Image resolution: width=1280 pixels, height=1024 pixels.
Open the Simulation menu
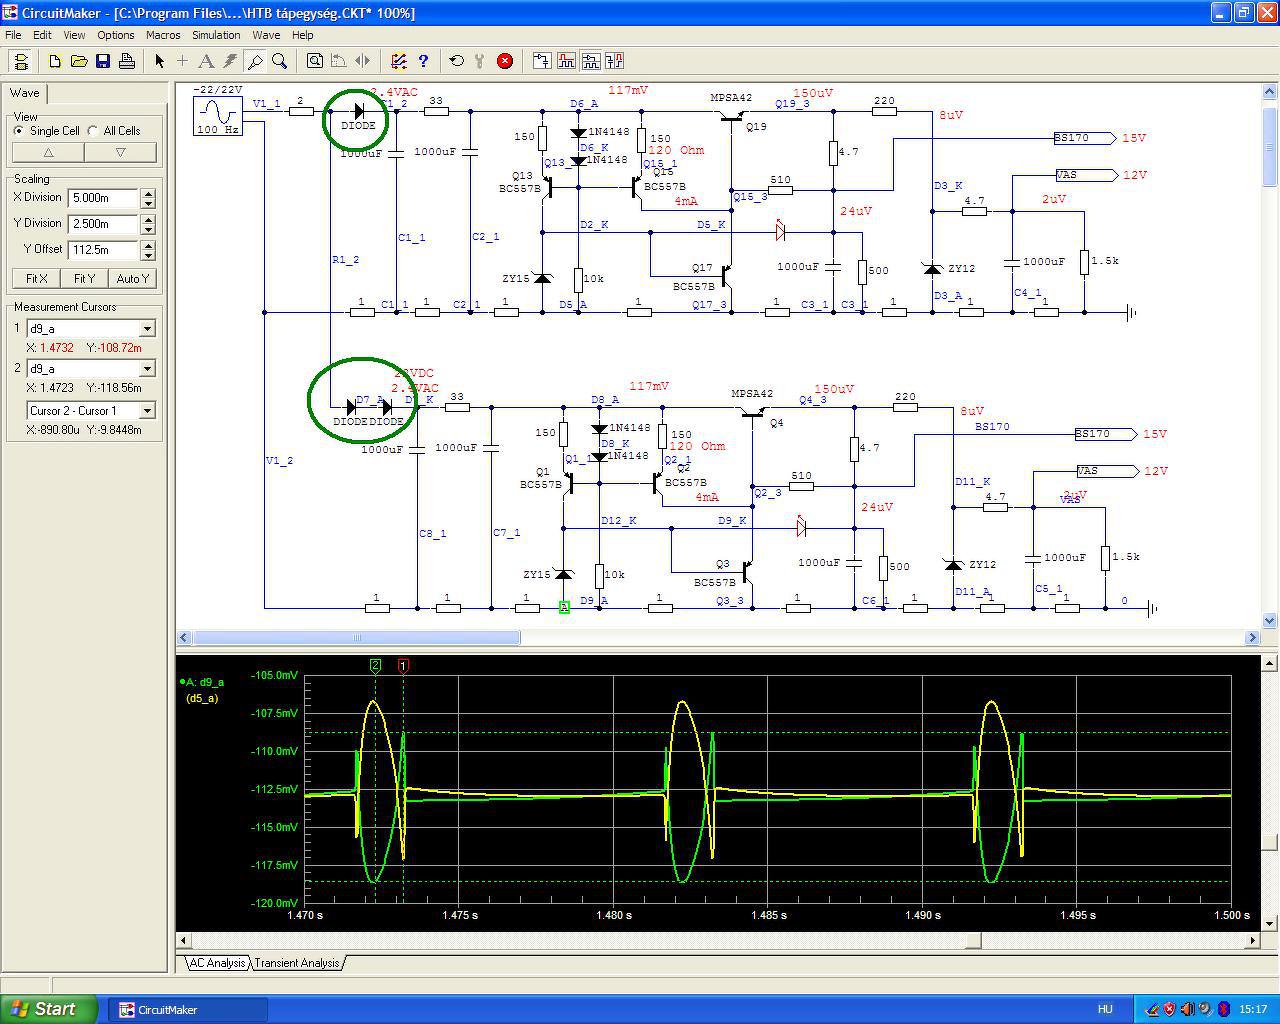click(216, 35)
